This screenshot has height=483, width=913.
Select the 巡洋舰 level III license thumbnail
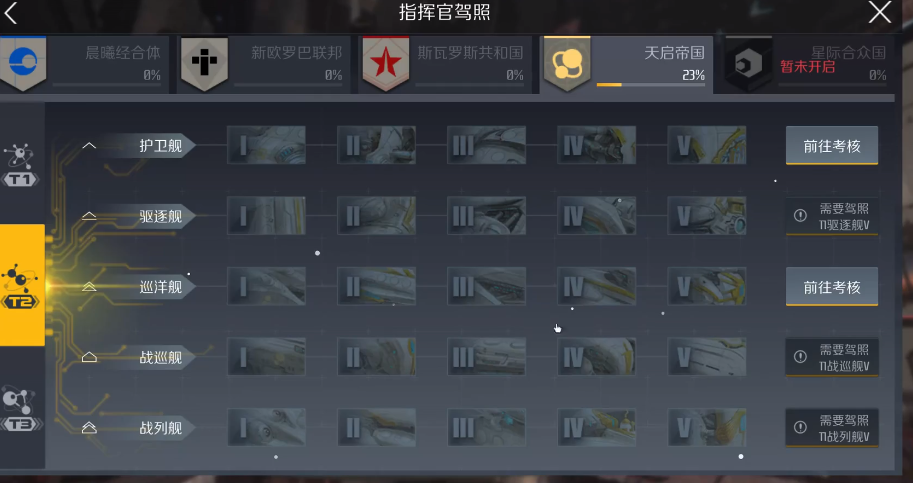point(486,286)
